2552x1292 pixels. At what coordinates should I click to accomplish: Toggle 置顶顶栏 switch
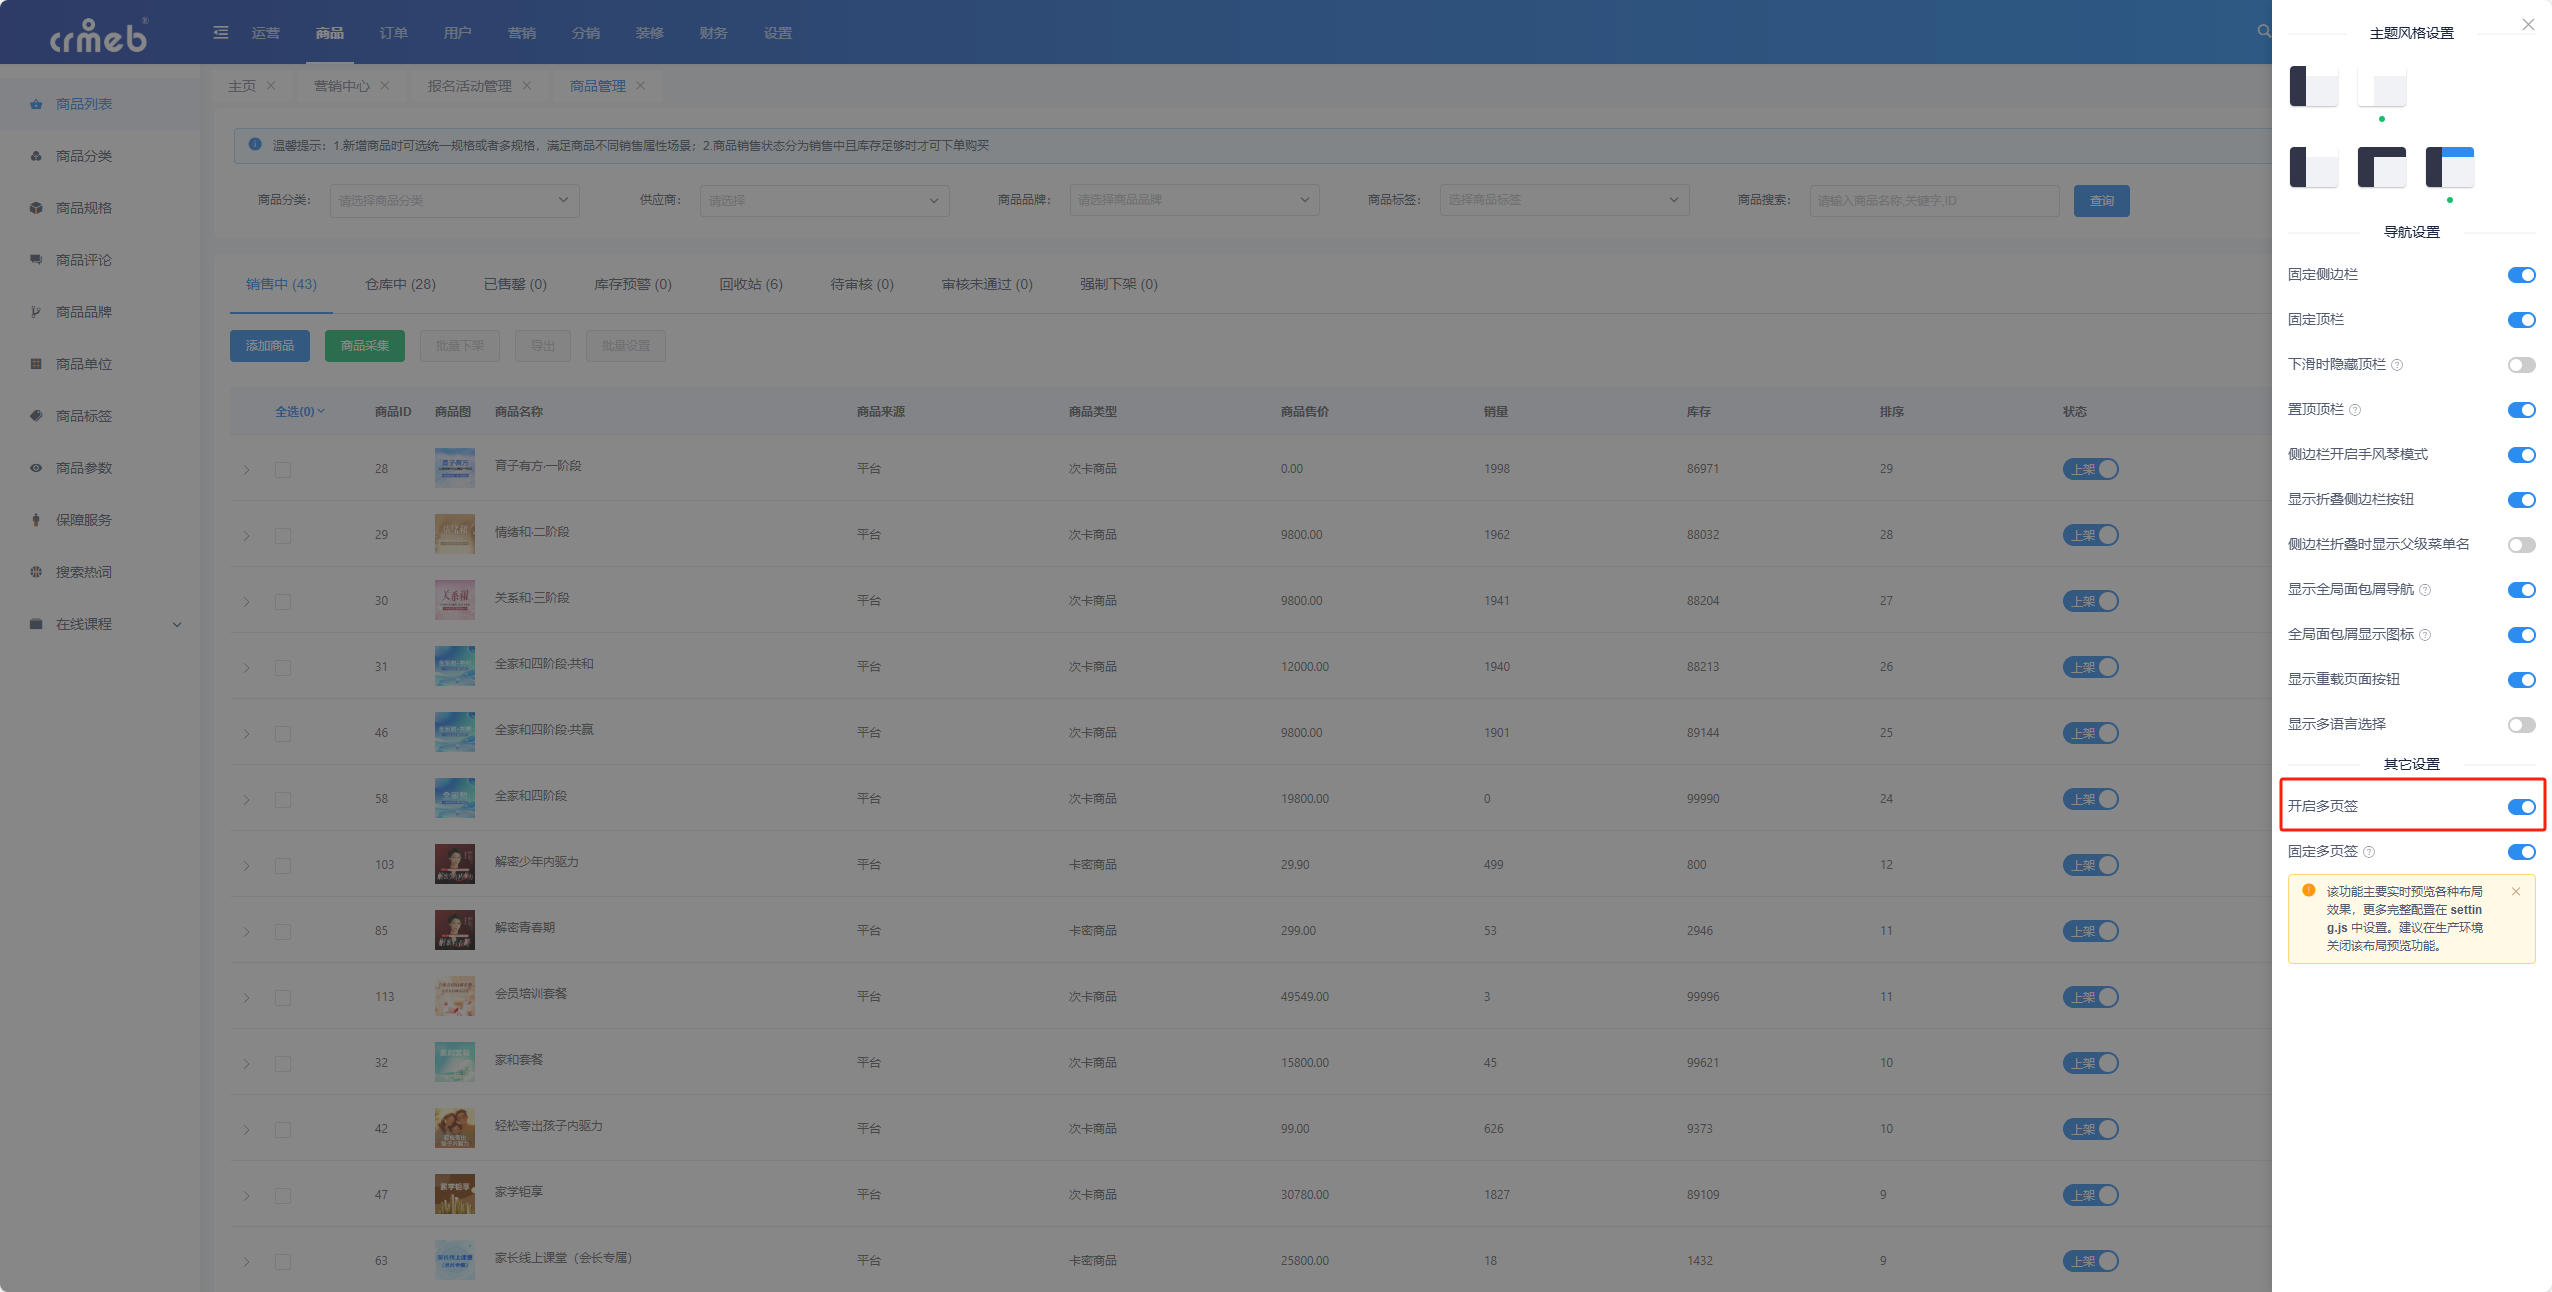click(x=2521, y=410)
